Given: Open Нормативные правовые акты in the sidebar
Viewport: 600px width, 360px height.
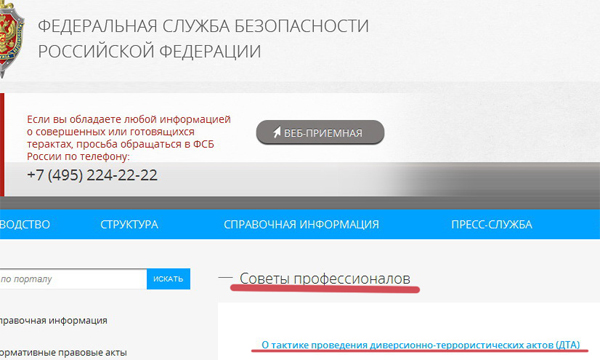Looking at the screenshot, I should 63,352.
